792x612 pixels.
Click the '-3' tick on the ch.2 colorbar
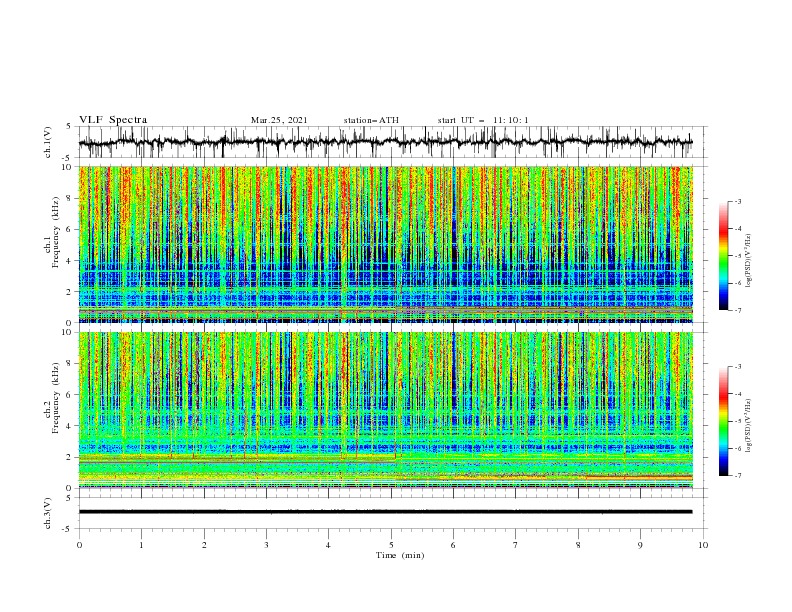[x=738, y=367]
